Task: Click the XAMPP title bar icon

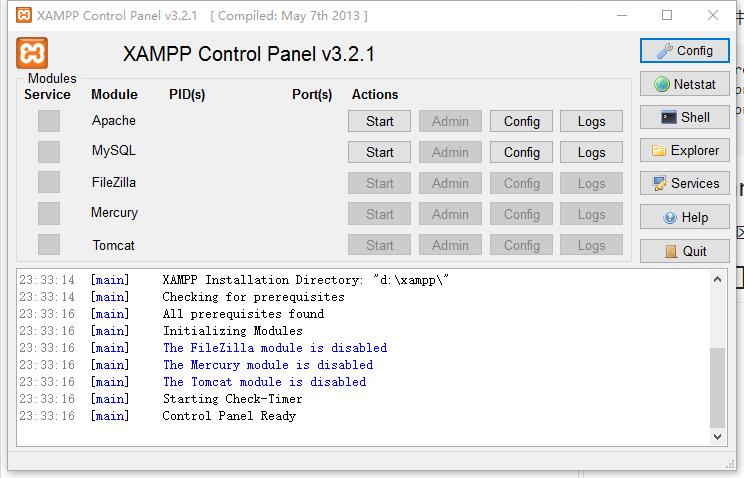Action: click(24, 15)
